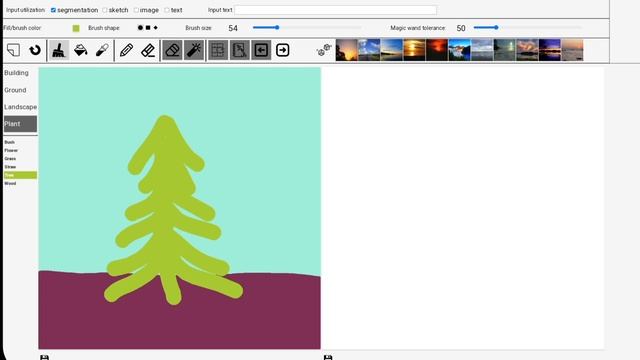Click the Magic wand tolerance value 50
This screenshot has width=640, height=360.
[x=461, y=28]
